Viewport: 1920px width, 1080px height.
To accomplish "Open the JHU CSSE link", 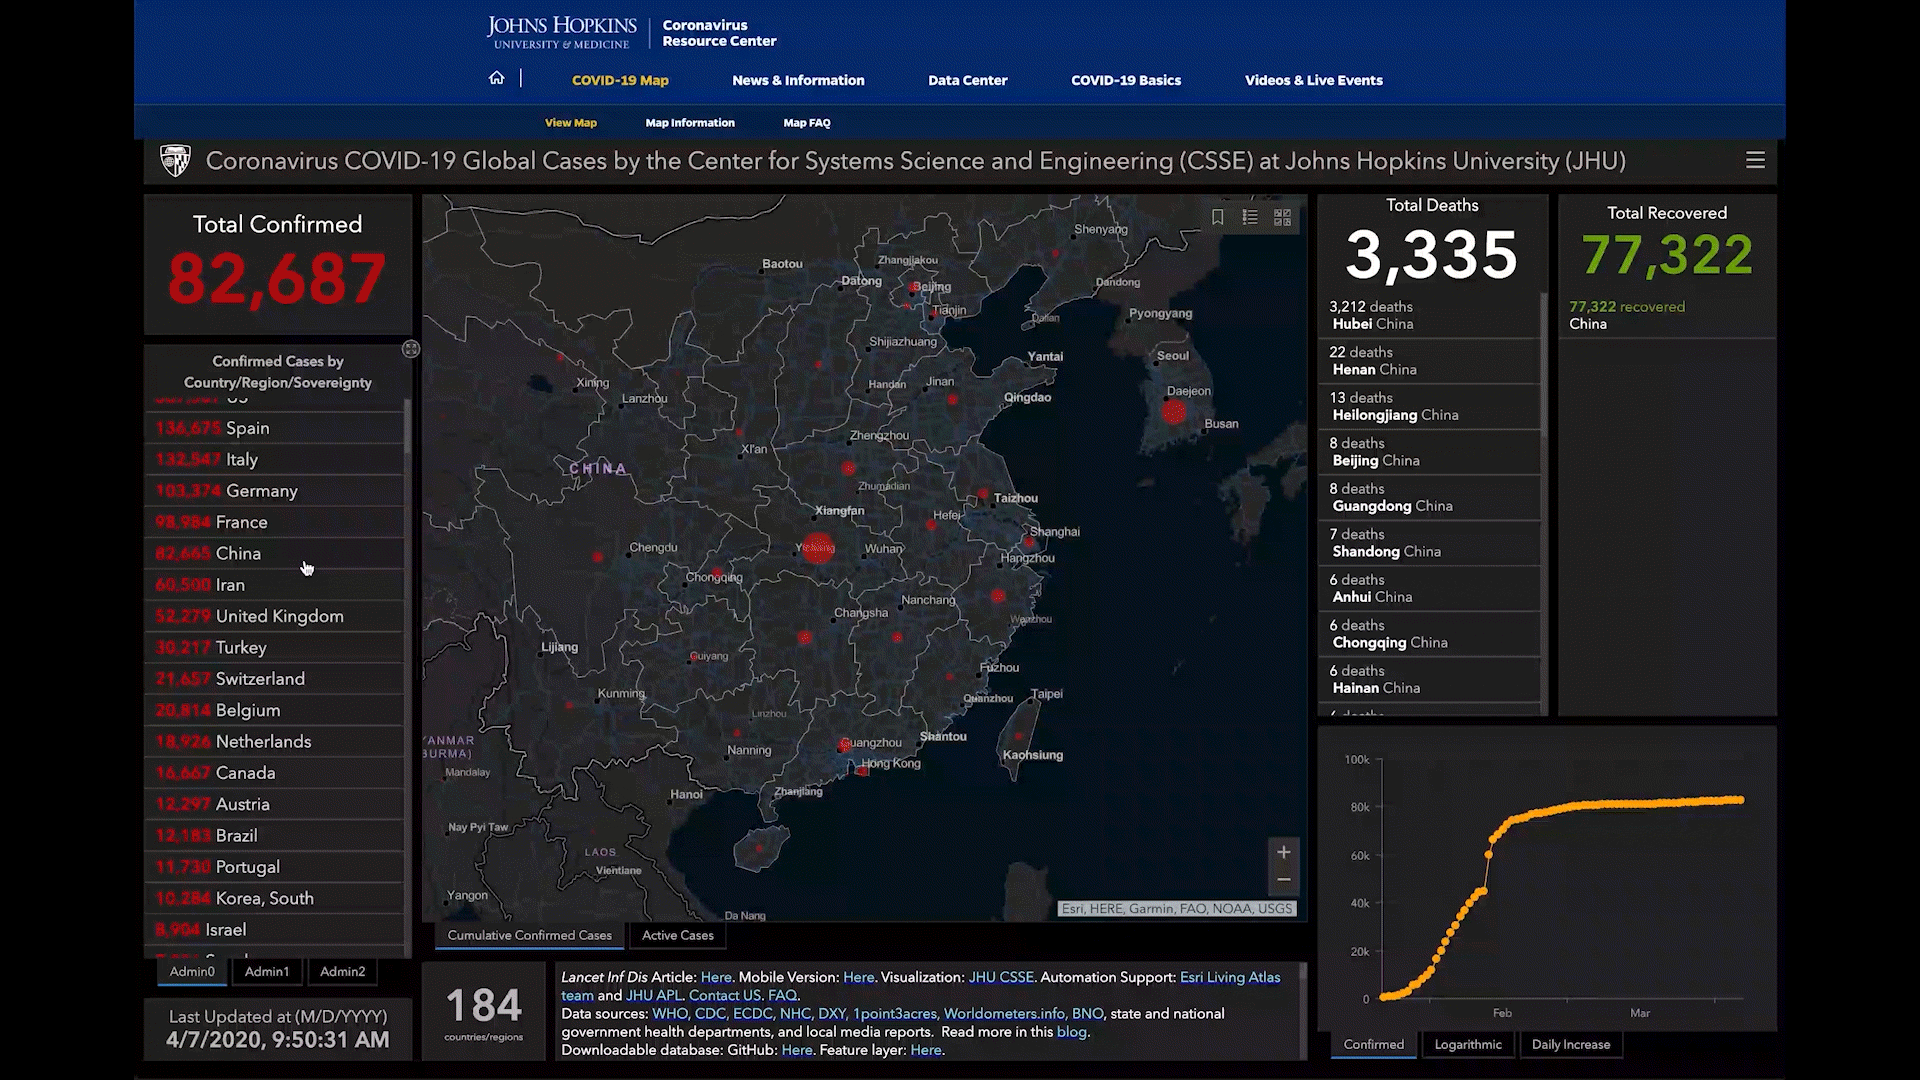I will [x=1001, y=977].
